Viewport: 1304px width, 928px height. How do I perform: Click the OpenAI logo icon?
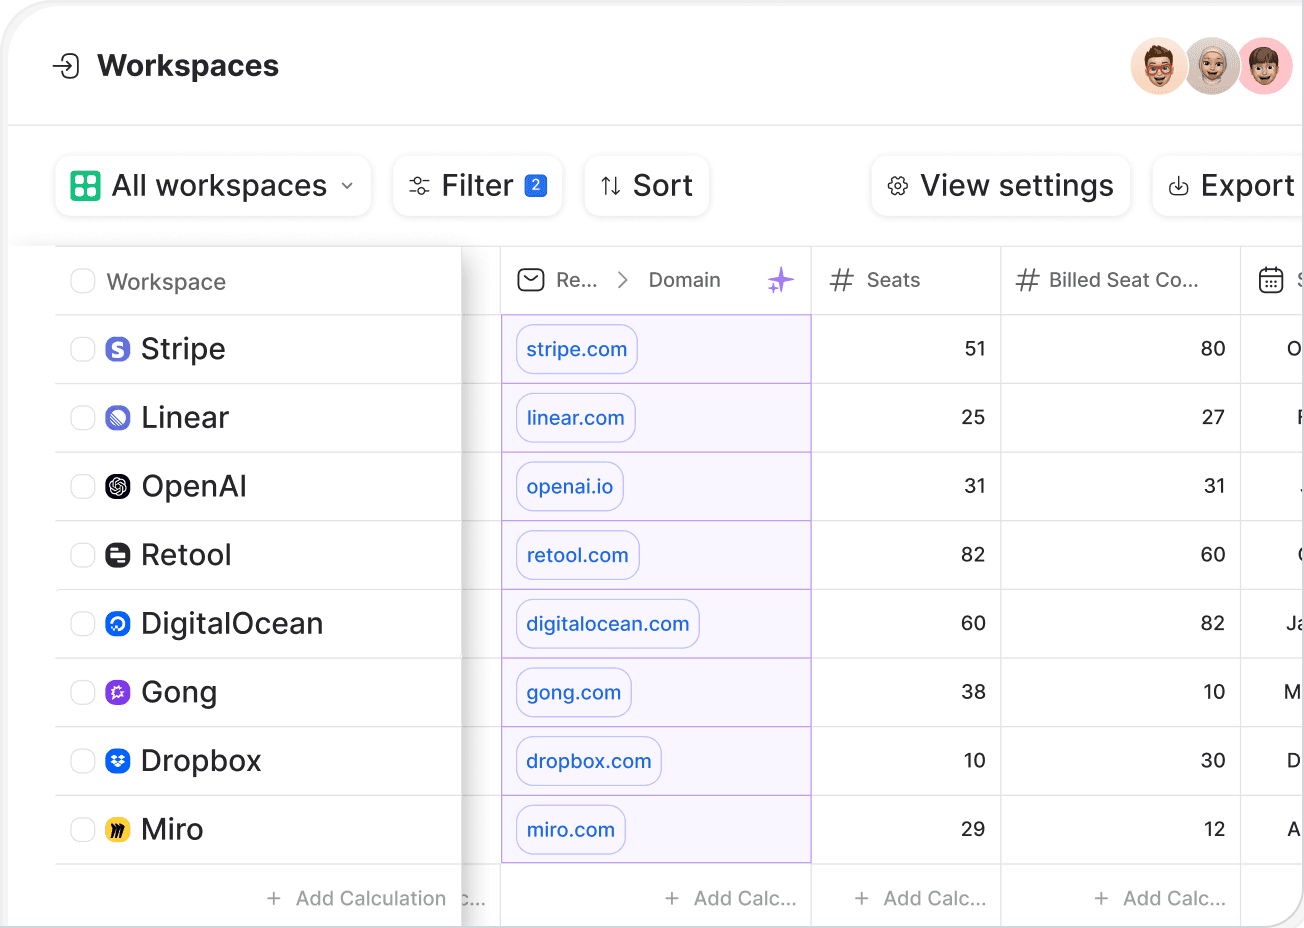[118, 486]
